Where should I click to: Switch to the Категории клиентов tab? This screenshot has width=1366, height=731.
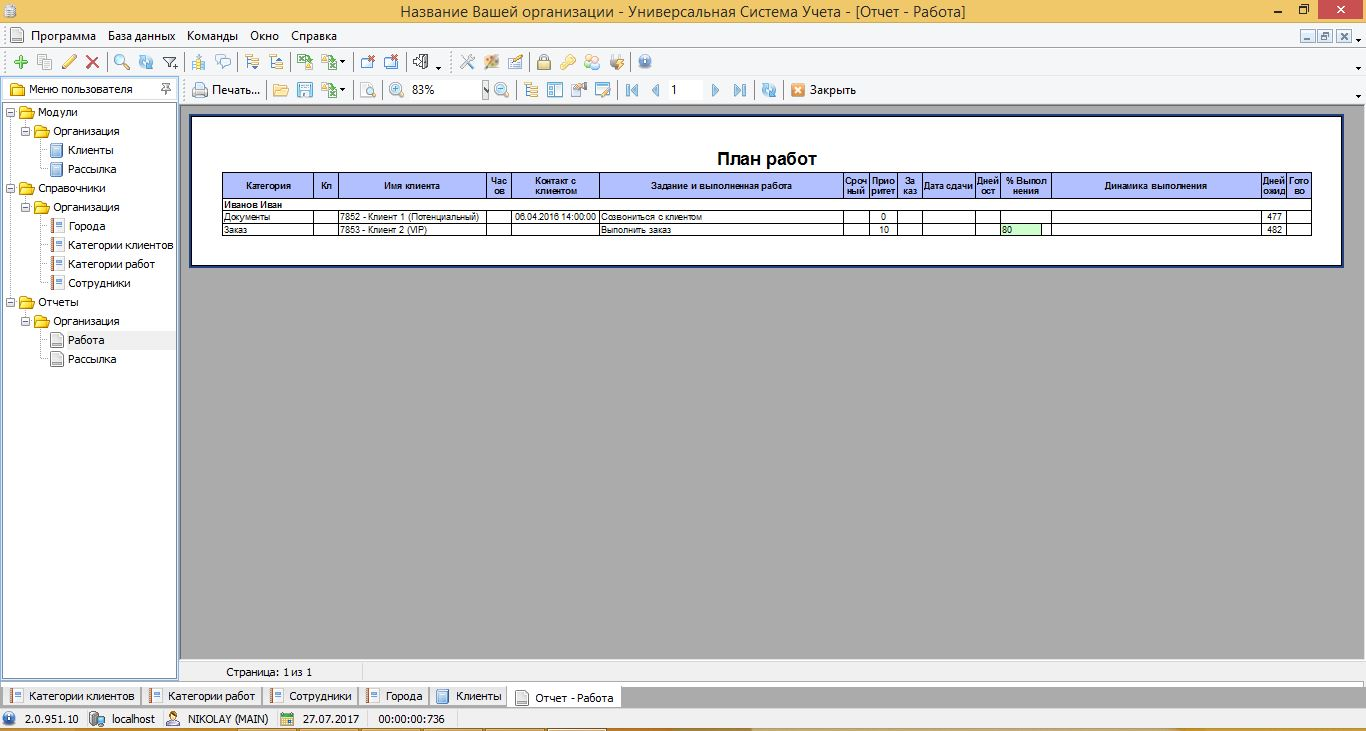[71, 696]
